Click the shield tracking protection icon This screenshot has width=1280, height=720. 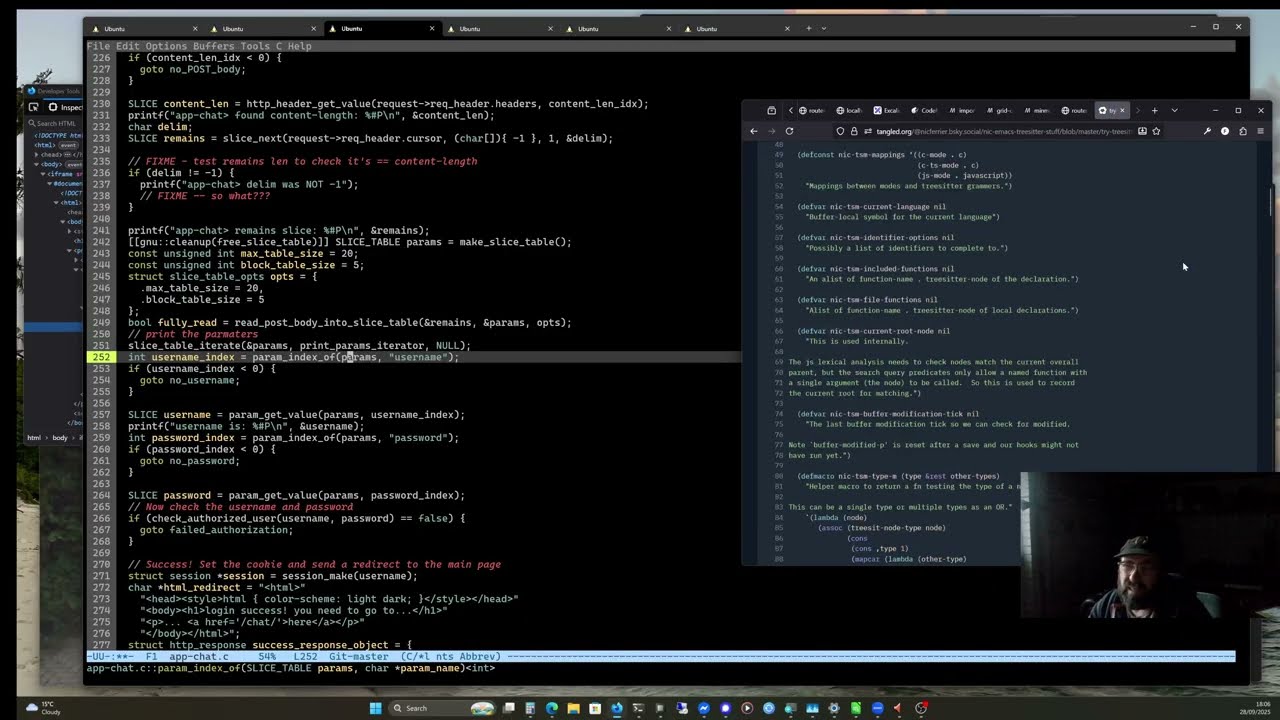(x=840, y=131)
